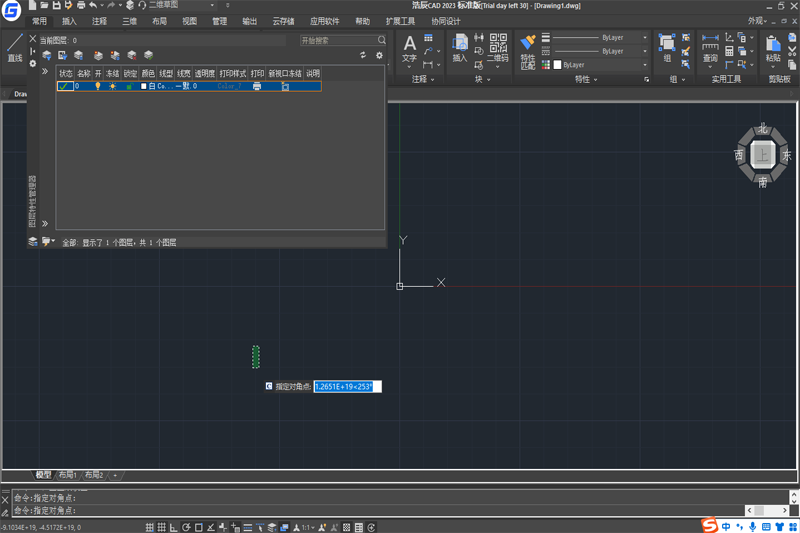Select the 直线 (Line) tool
Image resolution: width=800 pixels, height=533 pixels.
tap(14, 47)
